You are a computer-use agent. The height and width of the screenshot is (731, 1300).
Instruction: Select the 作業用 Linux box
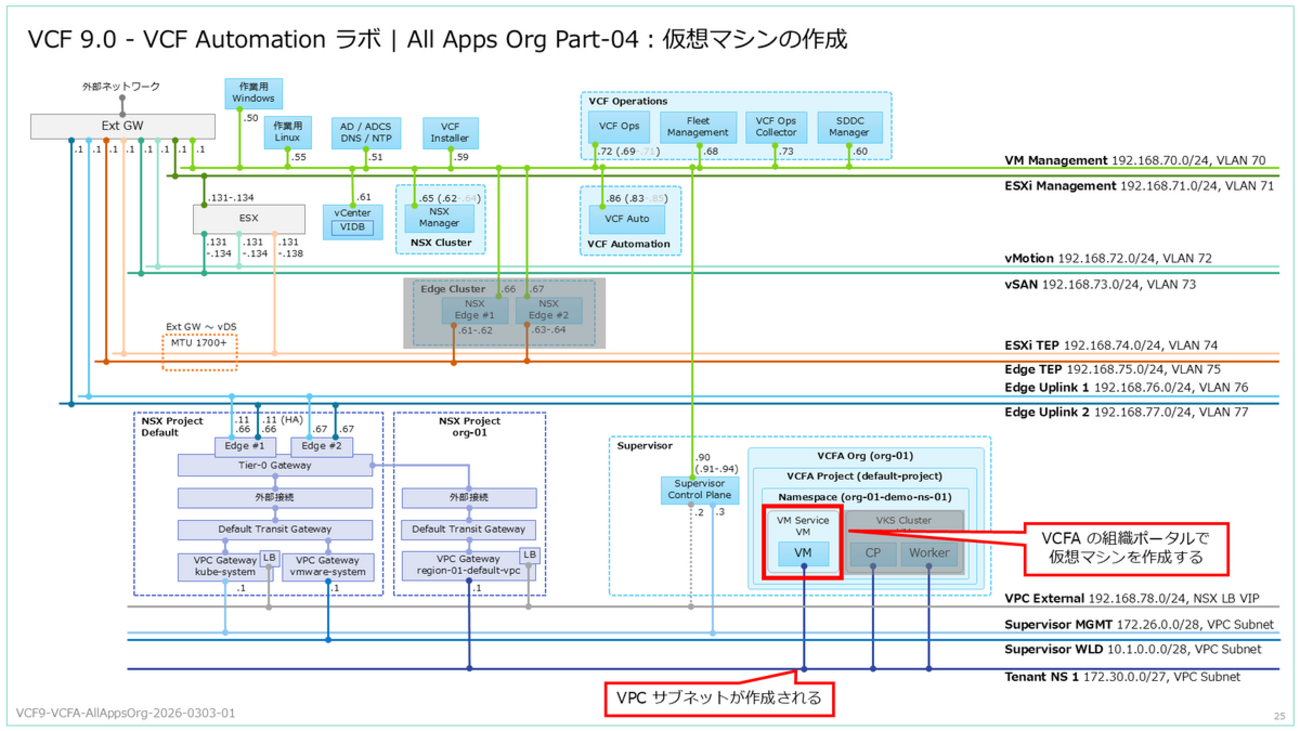289,133
